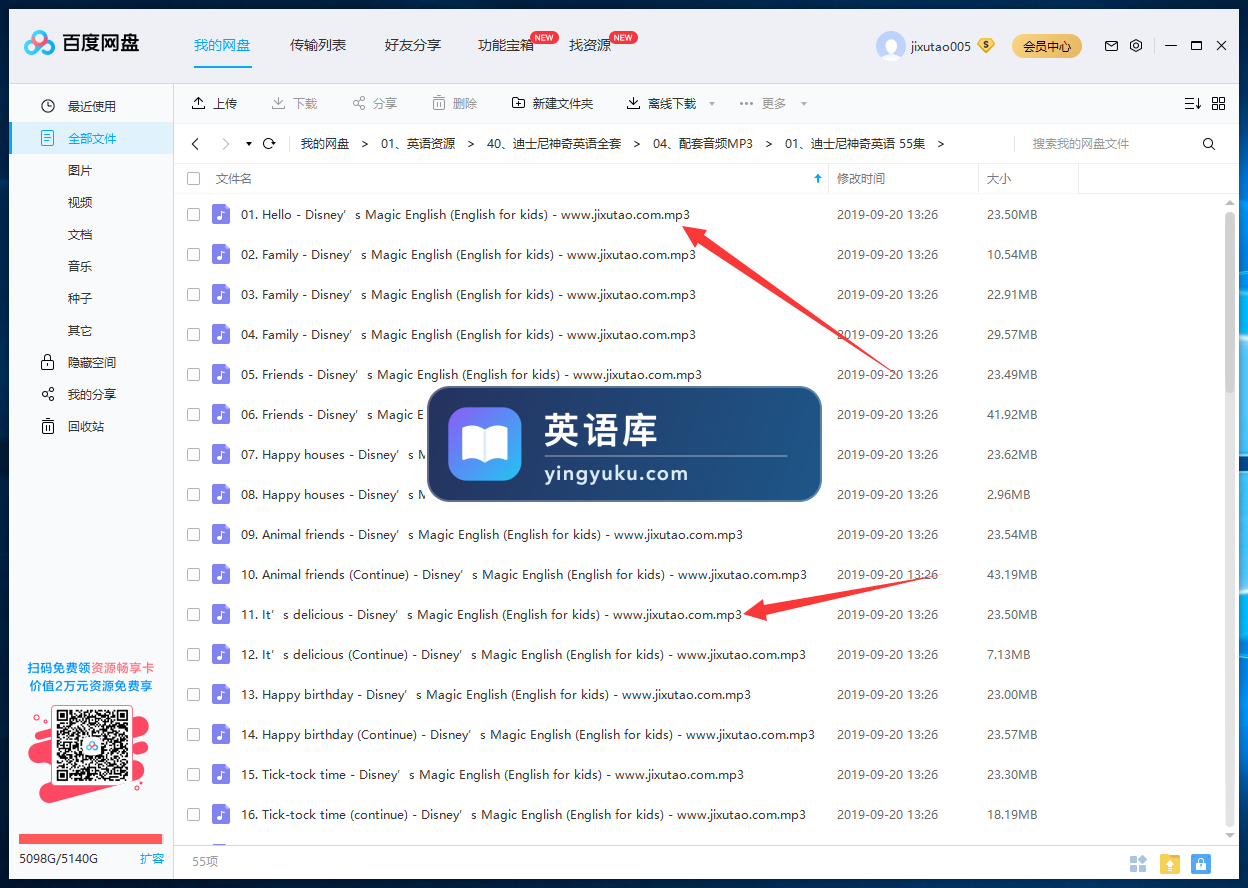Go back with the left arrow
The image size is (1248, 888).
click(x=196, y=144)
